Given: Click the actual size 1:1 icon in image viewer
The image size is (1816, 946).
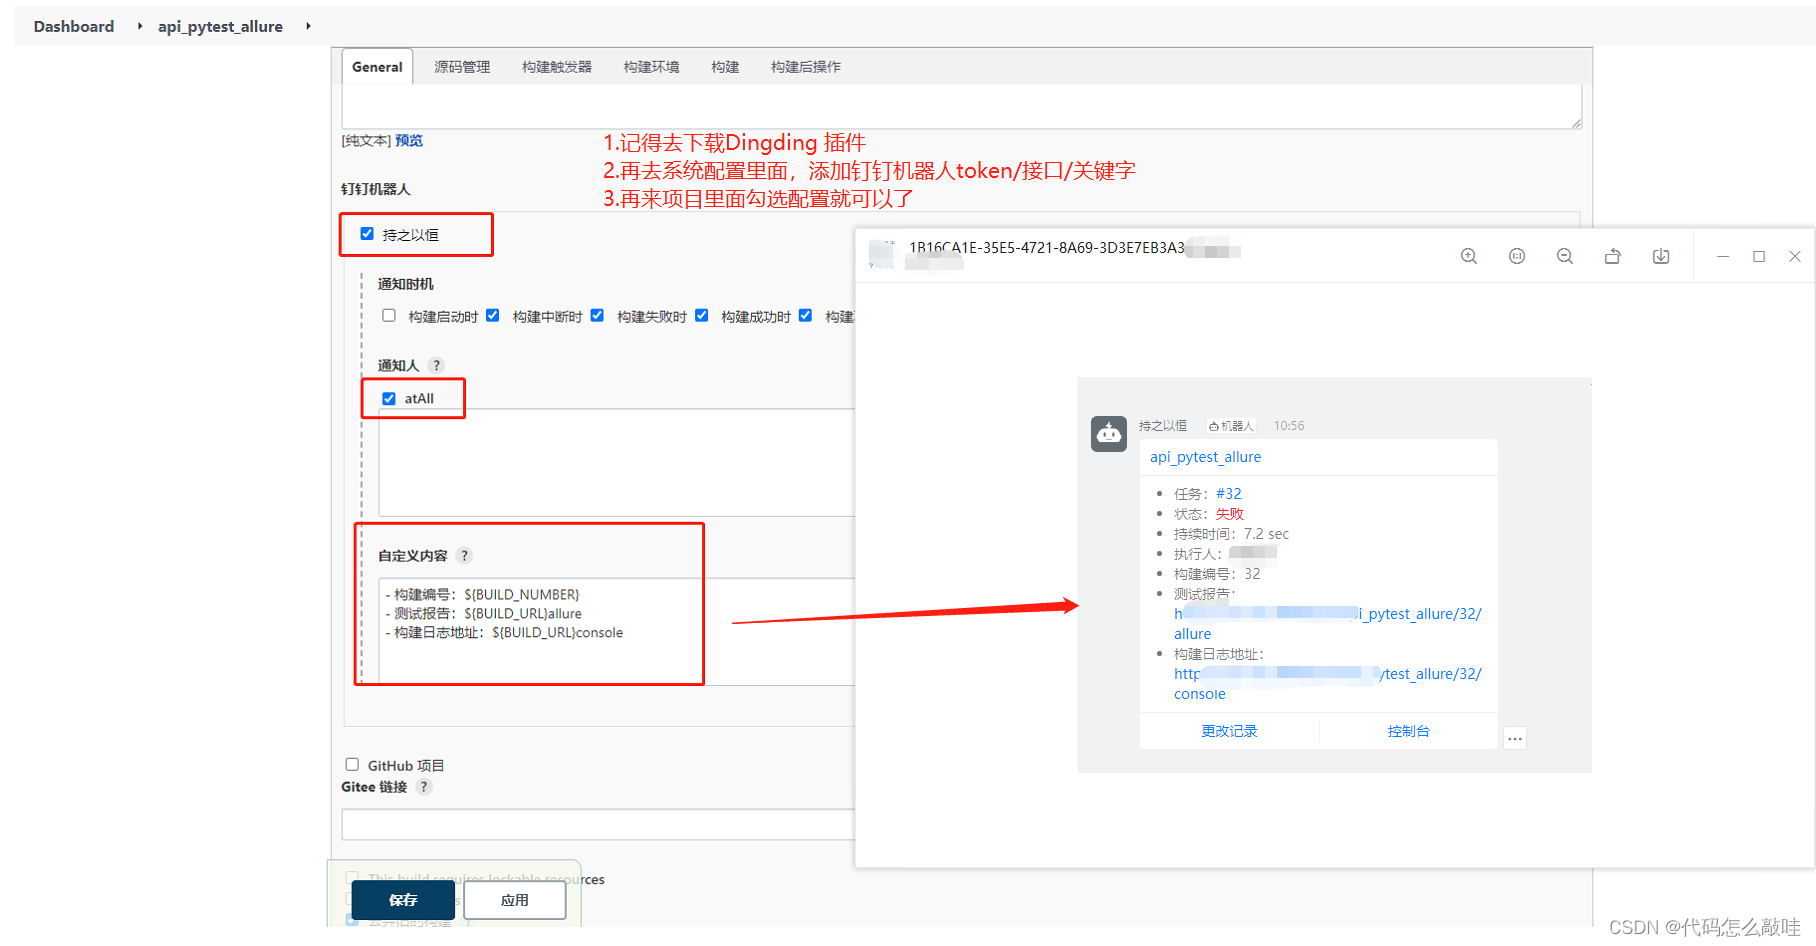Looking at the screenshot, I should tap(1517, 256).
